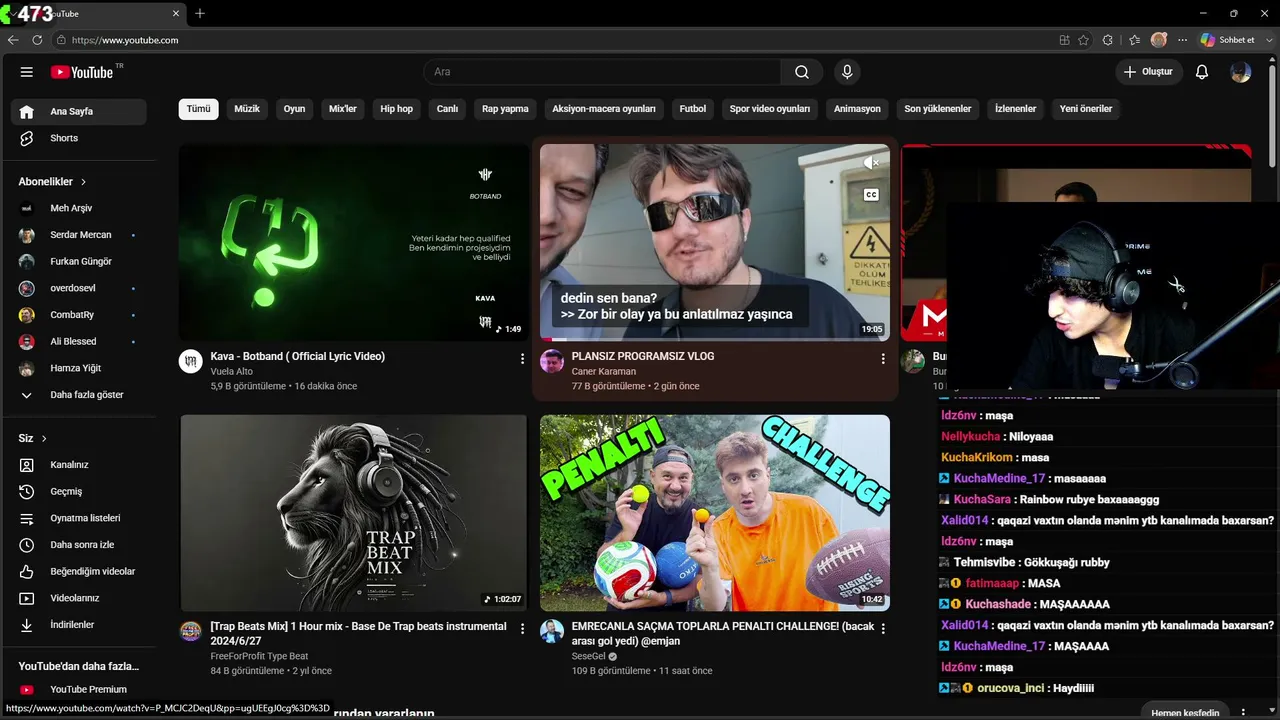This screenshot has height=720, width=1280.
Task: Click the browser address bar URL
Action: click(125, 40)
